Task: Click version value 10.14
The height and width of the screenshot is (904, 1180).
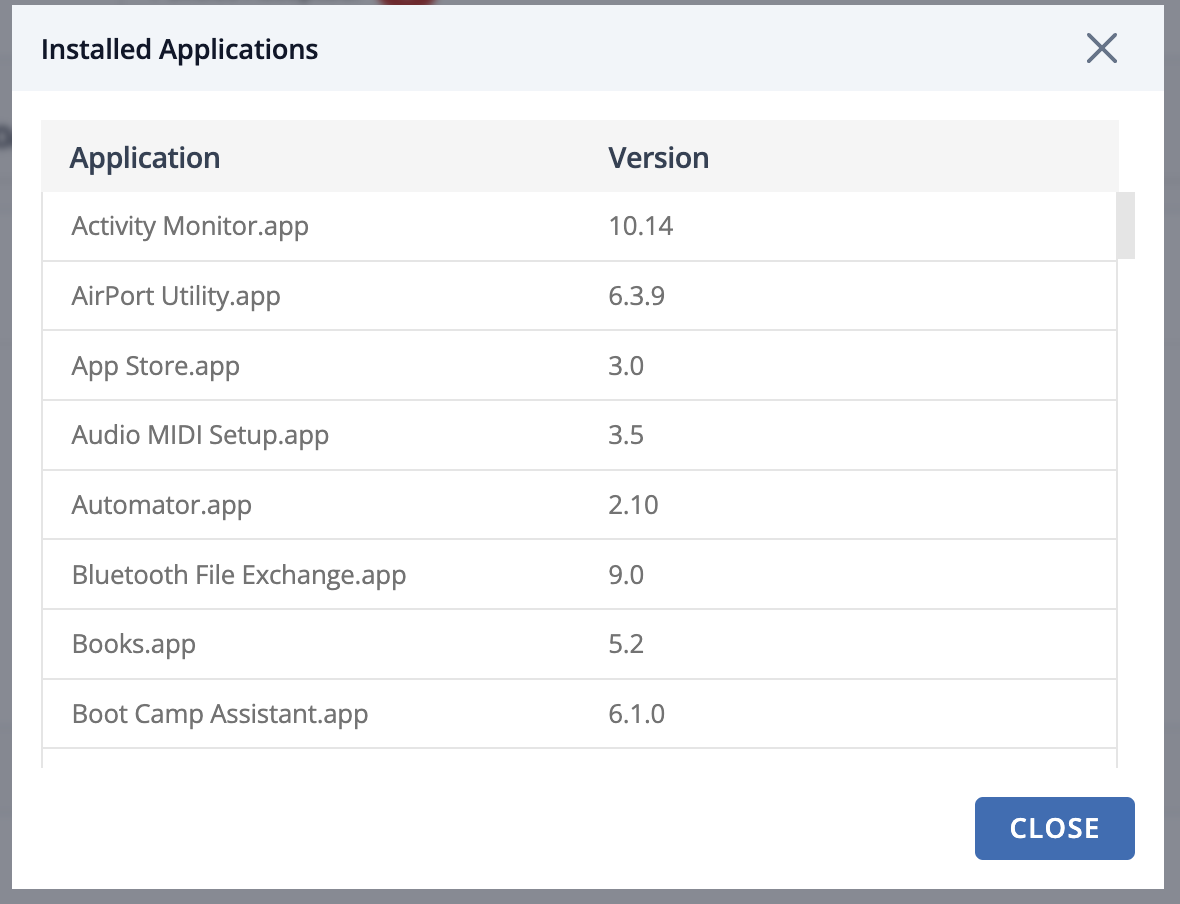Action: 640,226
